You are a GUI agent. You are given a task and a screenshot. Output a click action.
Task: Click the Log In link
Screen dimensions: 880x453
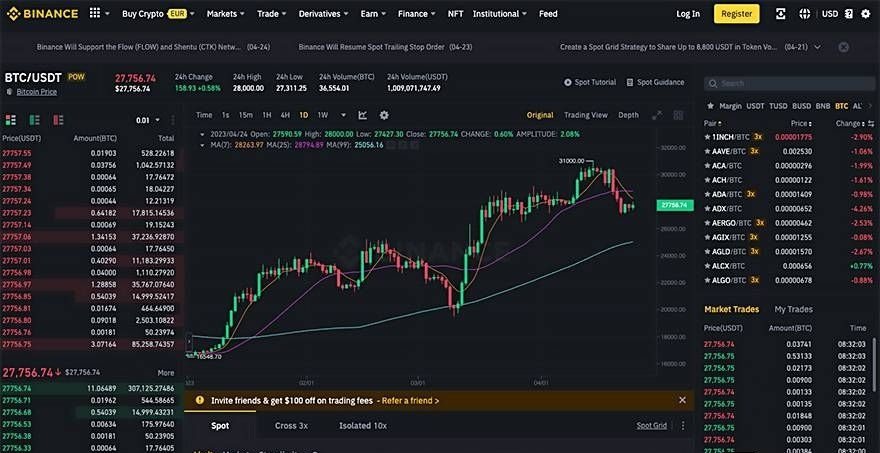(x=688, y=14)
